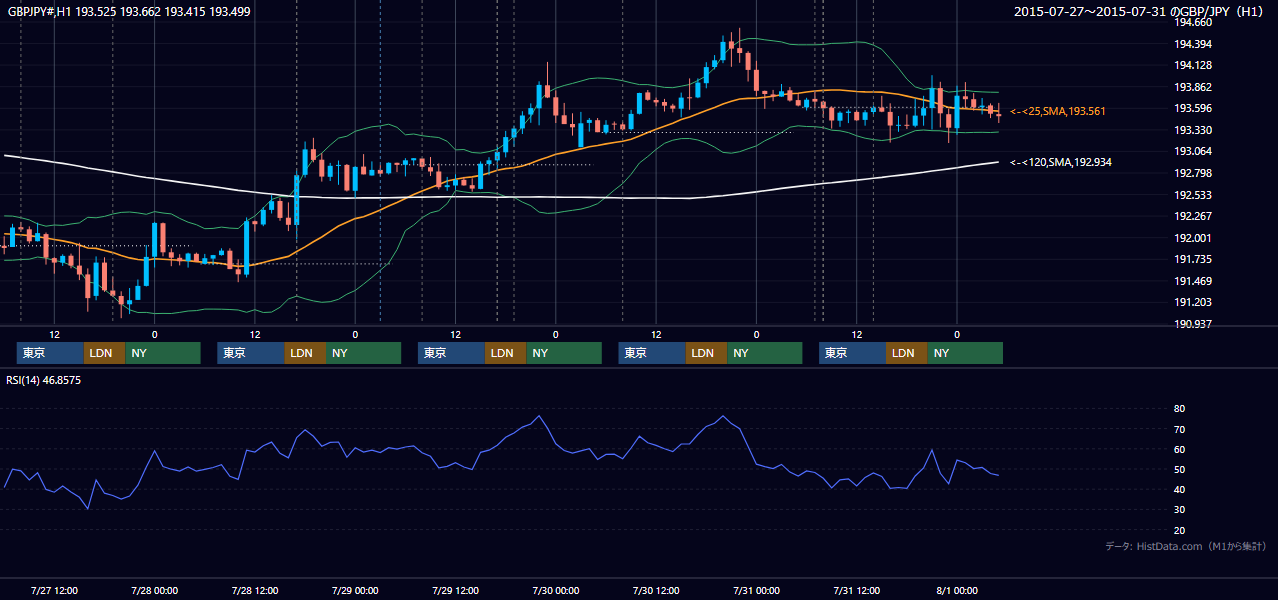Select the 7/30 12:00 time axis label
Screen dimensions: 1278x600
(x=657, y=590)
